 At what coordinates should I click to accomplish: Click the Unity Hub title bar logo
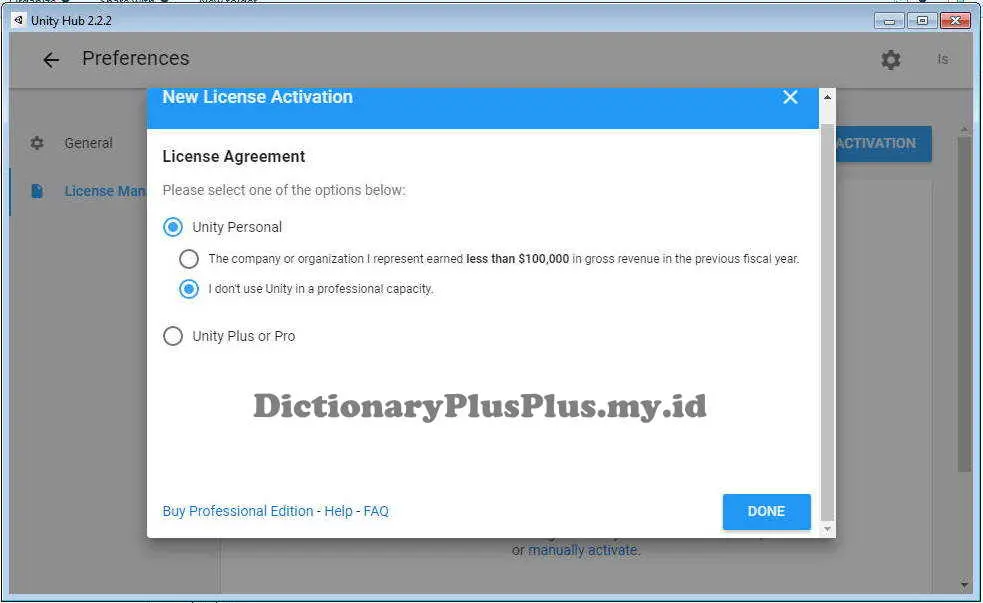pyautogui.click(x=19, y=20)
